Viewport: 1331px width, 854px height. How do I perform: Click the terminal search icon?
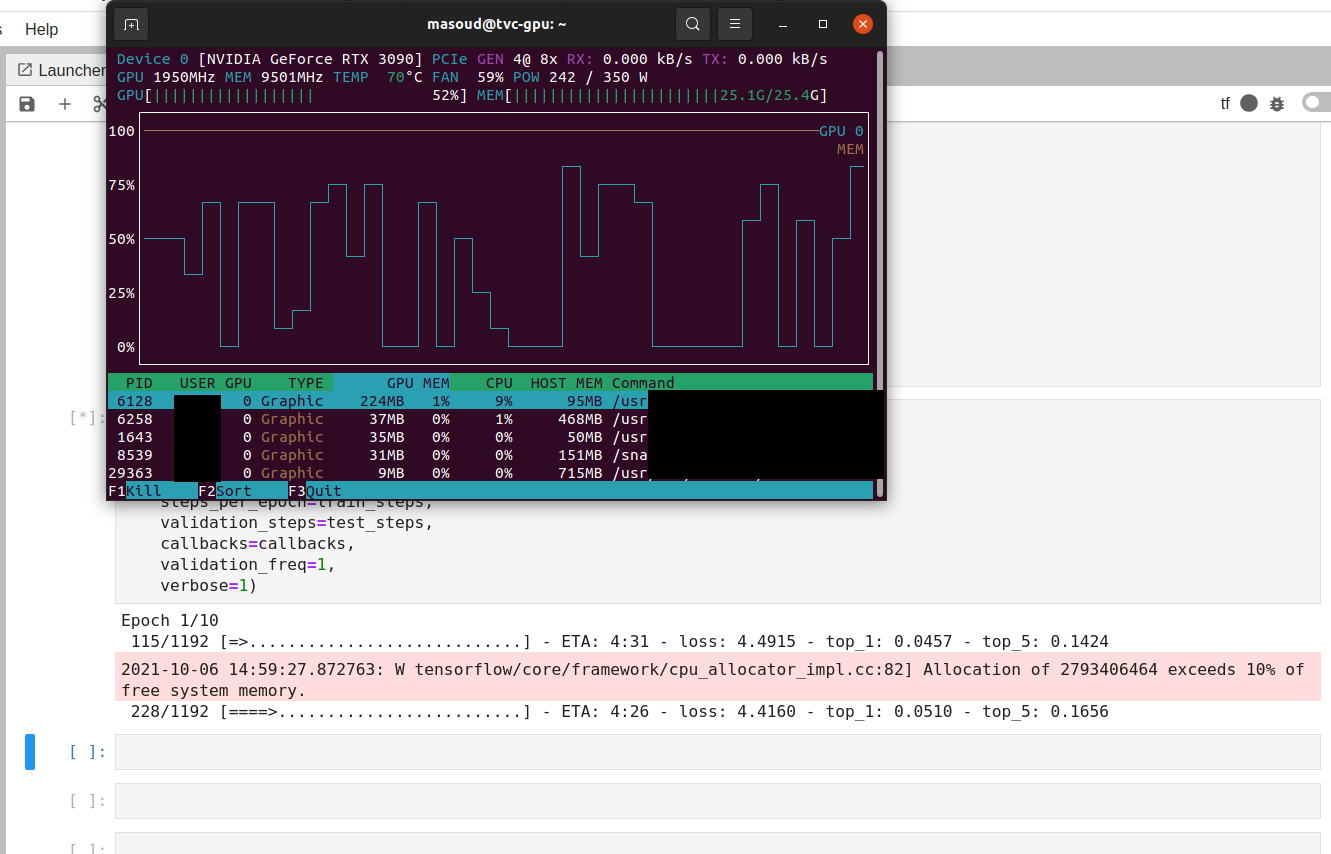click(x=692, y=24)
